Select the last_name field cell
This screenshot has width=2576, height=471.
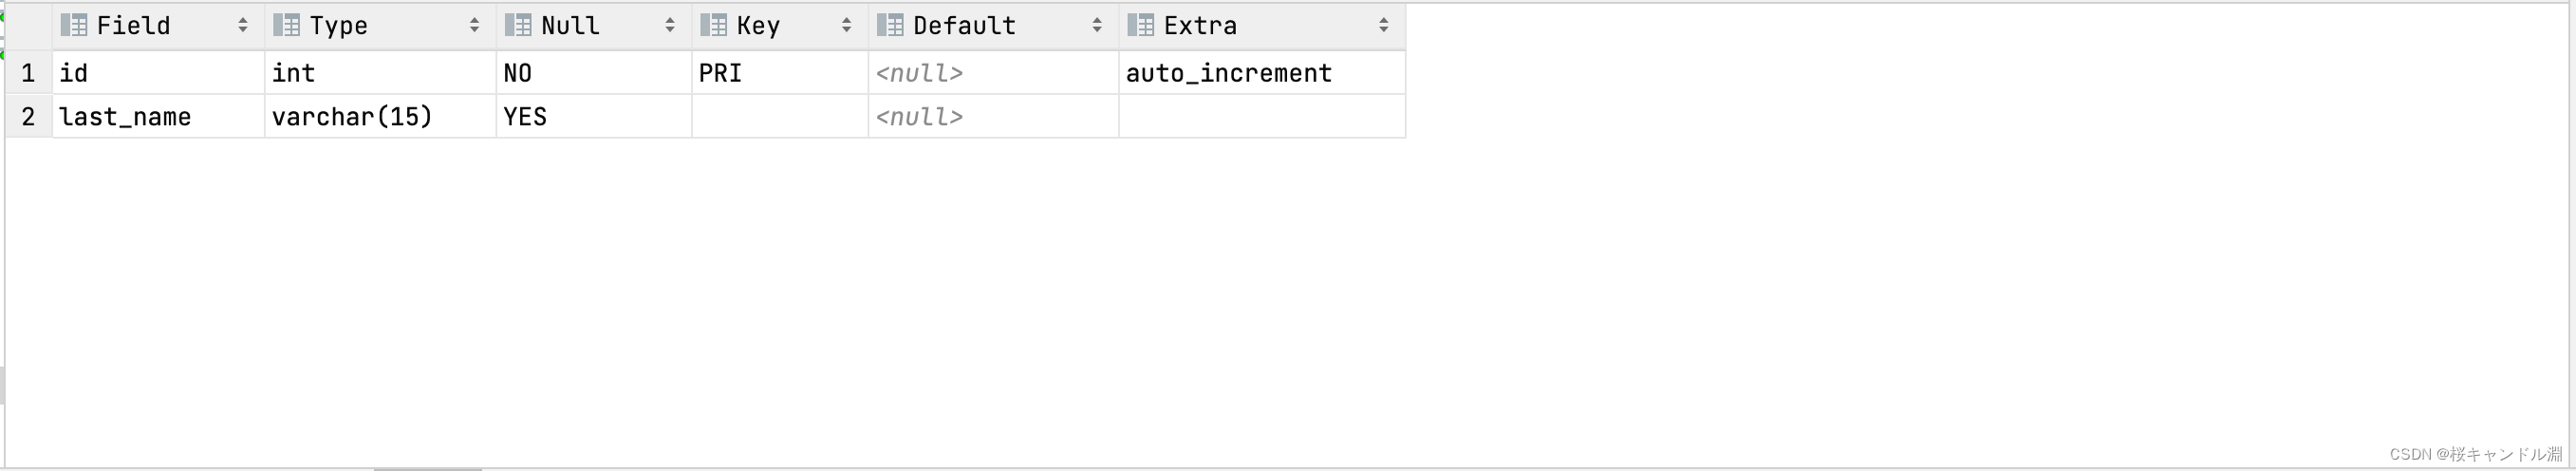[x=159, y=117]
